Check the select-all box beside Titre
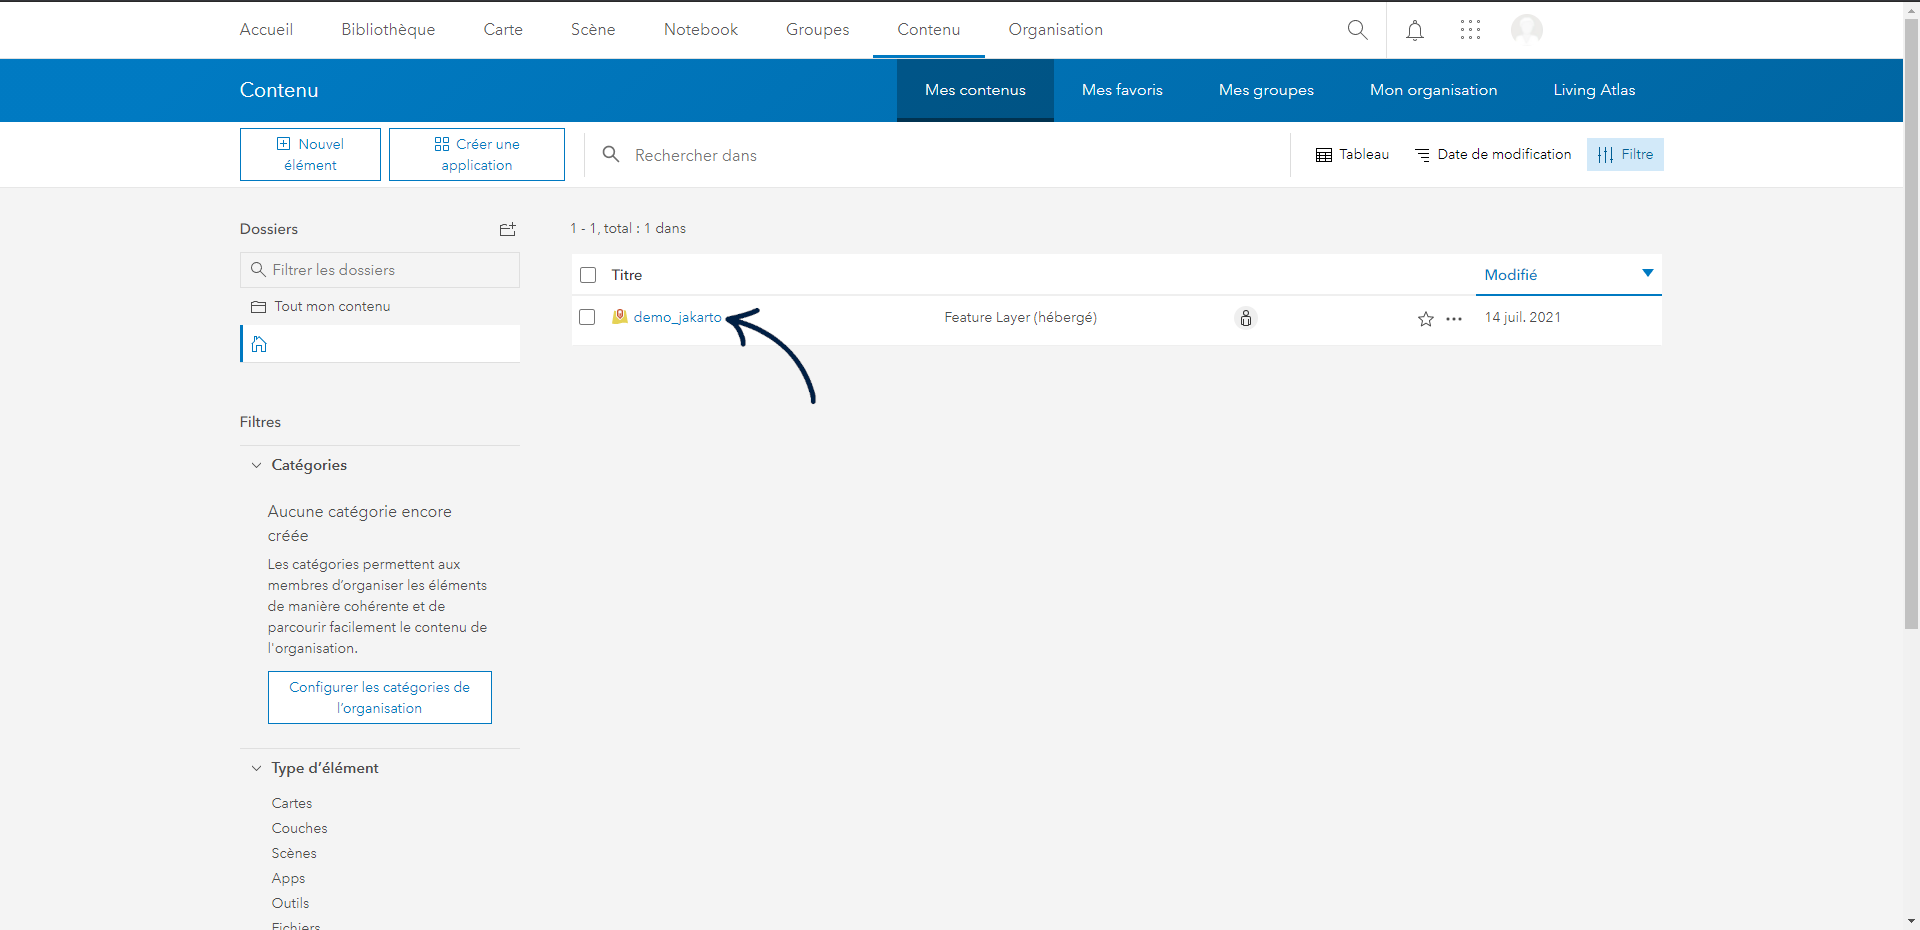The width and height of the screenshot is (1920, 930). pyautogui.click(x=588, y=275)
